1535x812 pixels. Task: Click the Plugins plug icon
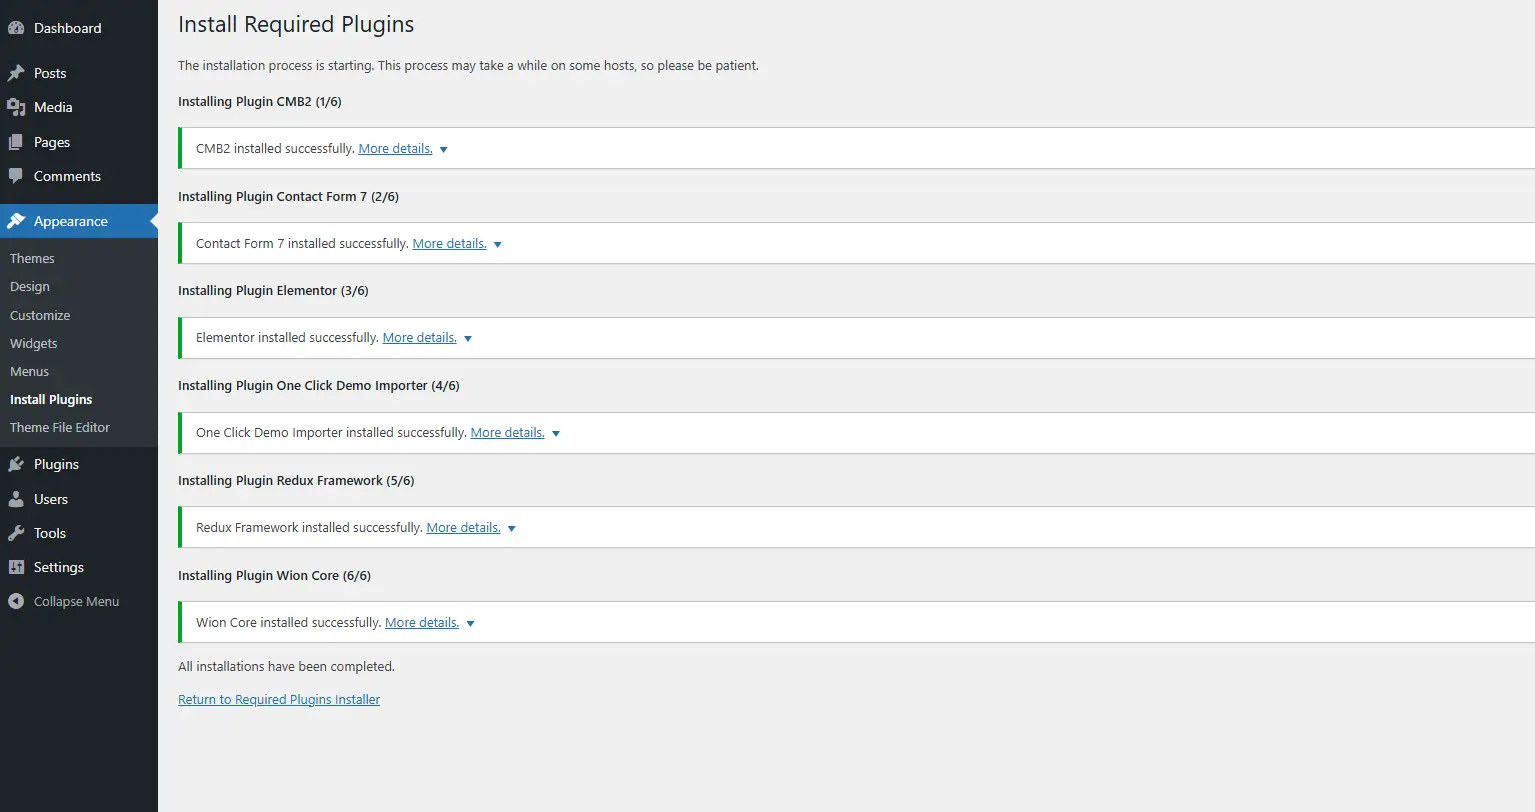[16, 464]
